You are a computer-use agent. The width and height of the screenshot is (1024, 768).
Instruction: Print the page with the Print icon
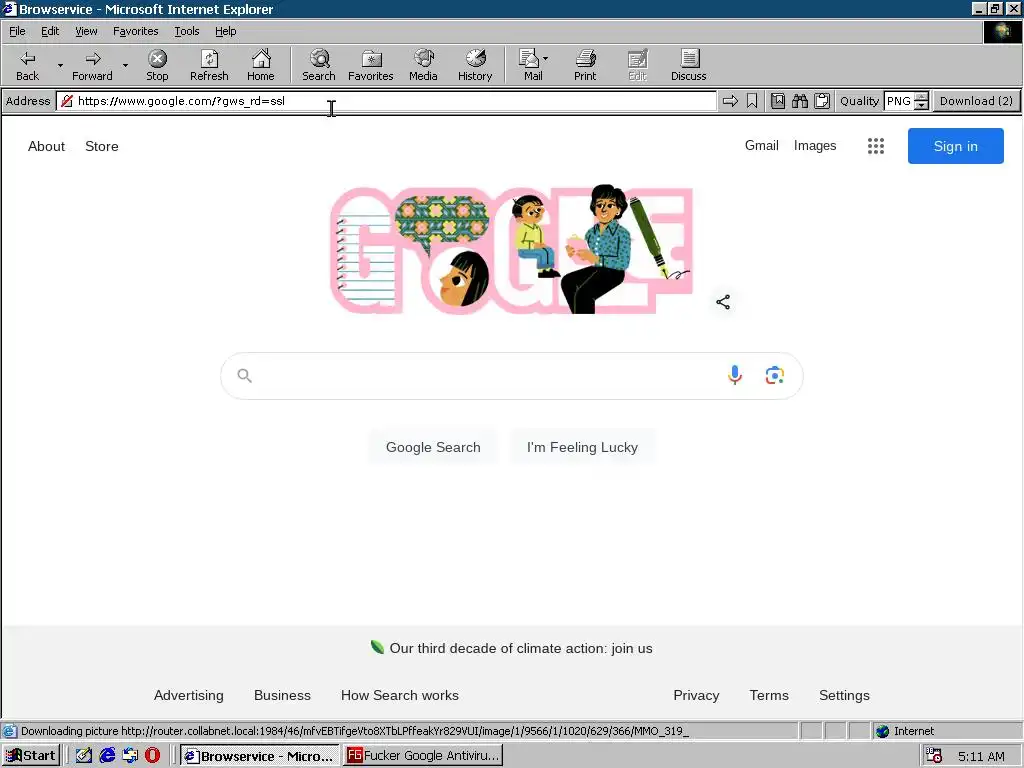tap(585, 65)
